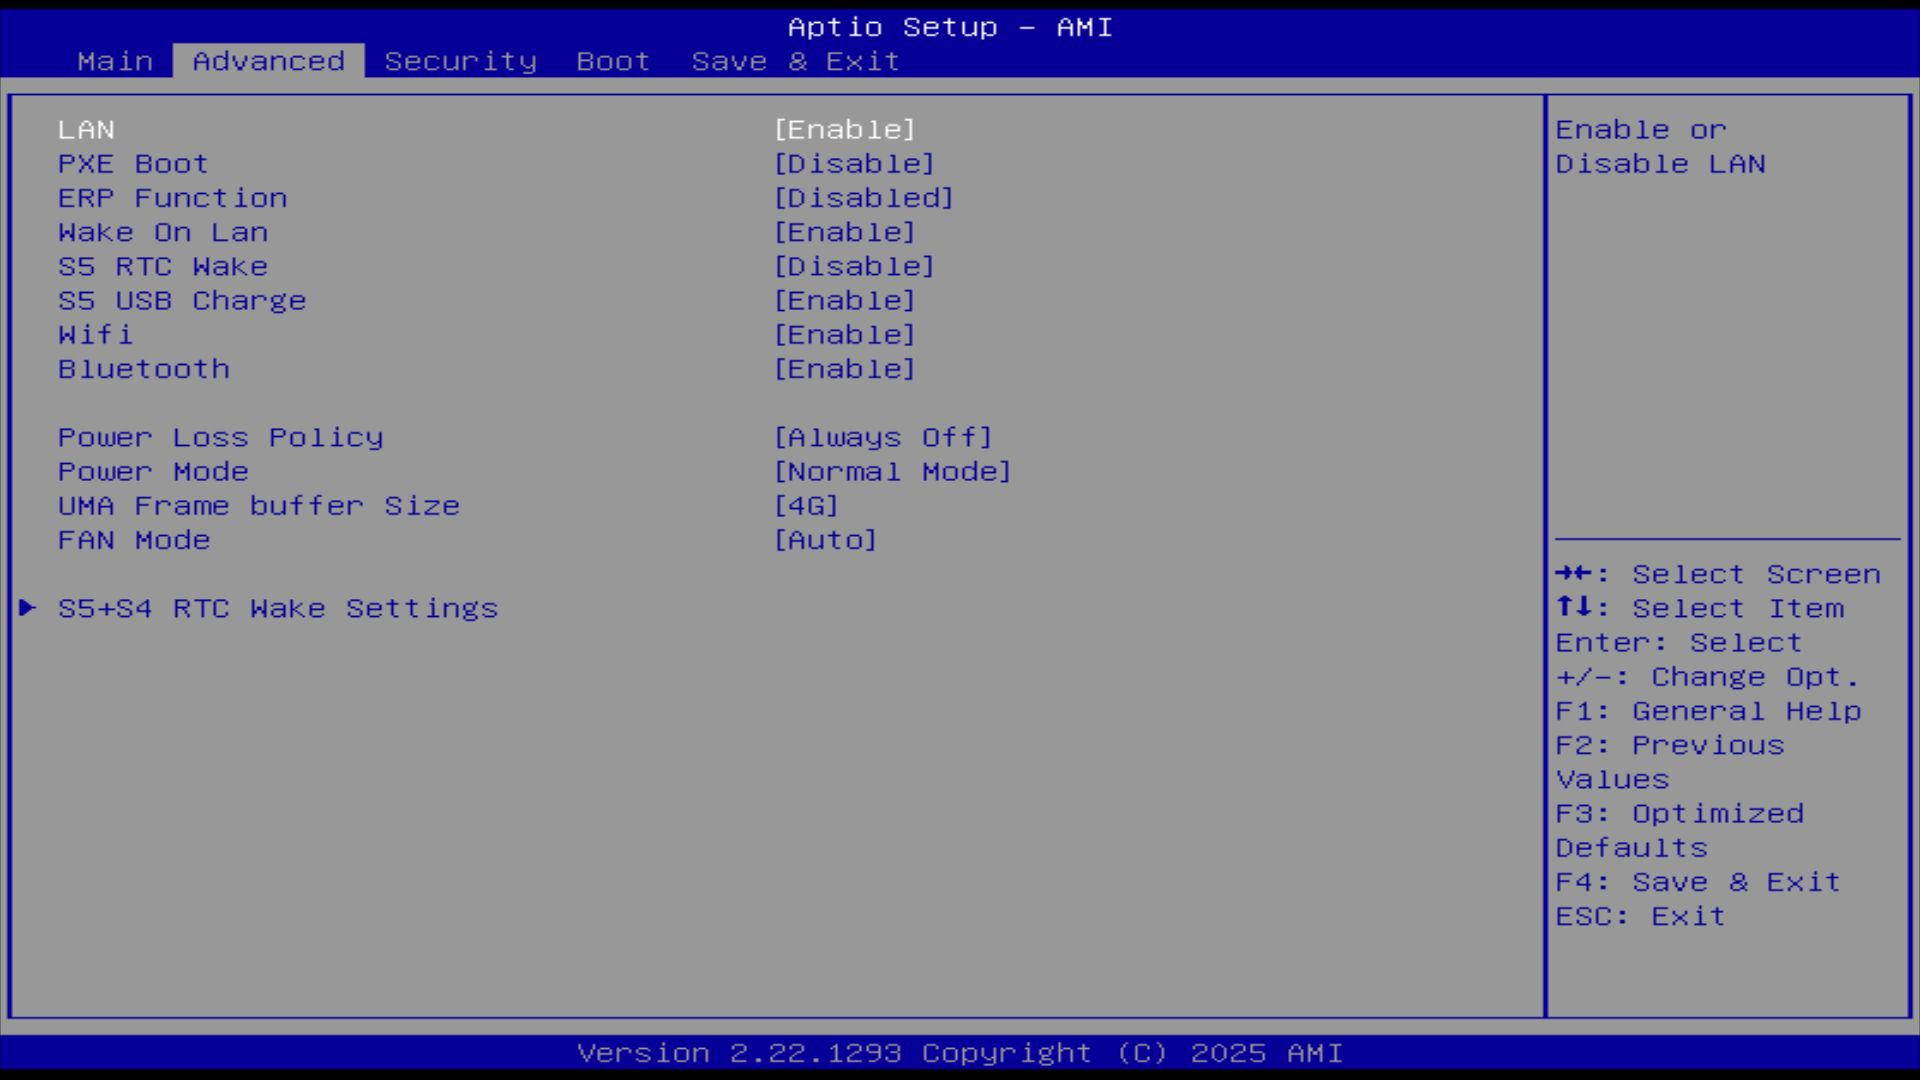
Task: Toggle the Wifi Enable value
Action: tap(844, 335)
